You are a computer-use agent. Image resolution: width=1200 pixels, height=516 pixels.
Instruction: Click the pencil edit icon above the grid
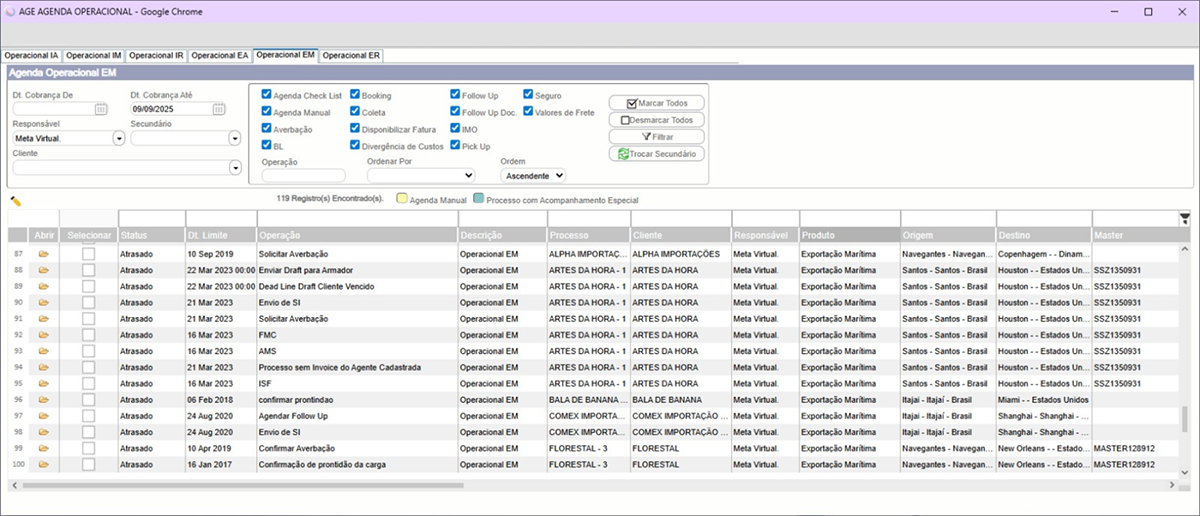click(x=16, y=201)
